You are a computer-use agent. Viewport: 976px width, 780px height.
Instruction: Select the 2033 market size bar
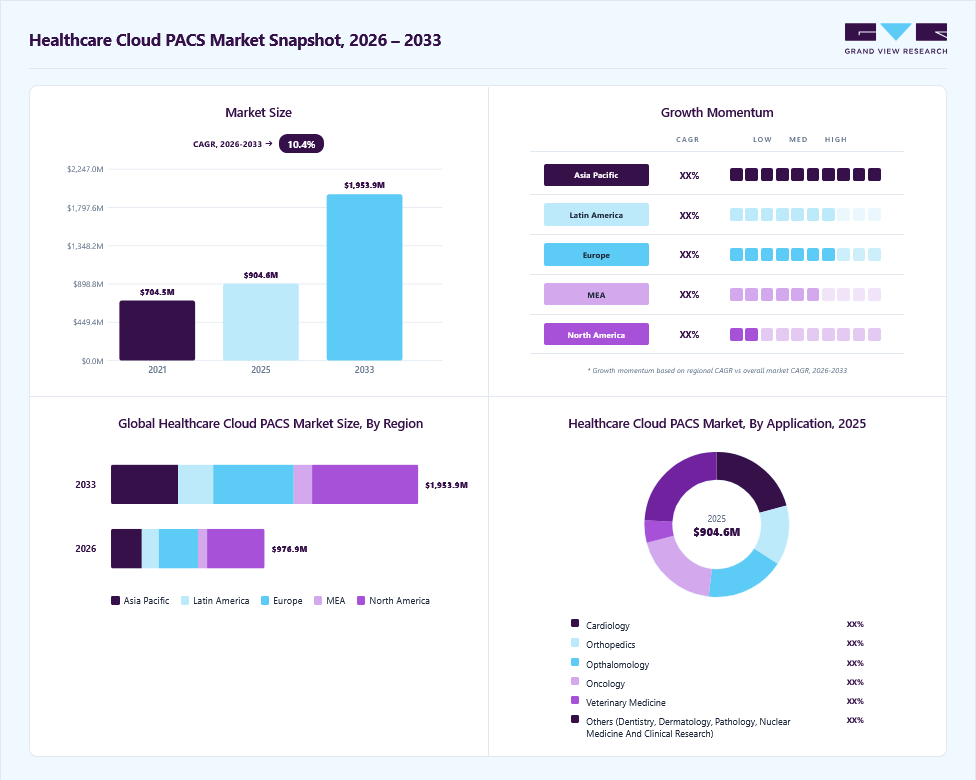[x=364, y=278]
